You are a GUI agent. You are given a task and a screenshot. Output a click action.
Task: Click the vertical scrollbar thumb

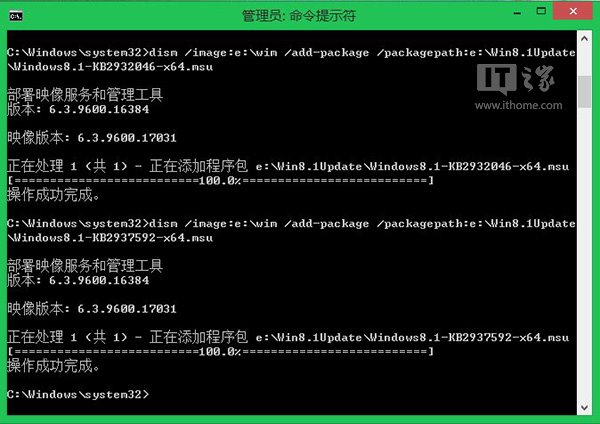tap(584, 92)
